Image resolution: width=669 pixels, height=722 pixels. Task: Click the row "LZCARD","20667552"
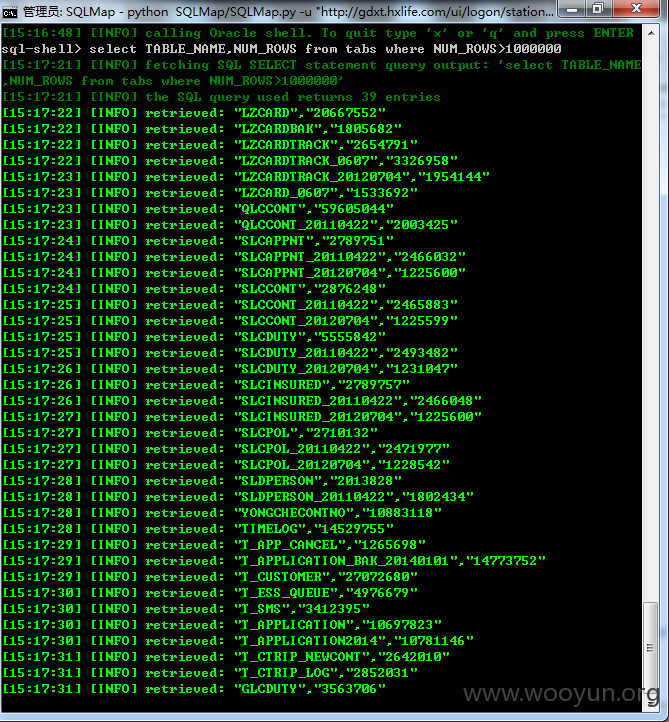[x=194, y=113]
